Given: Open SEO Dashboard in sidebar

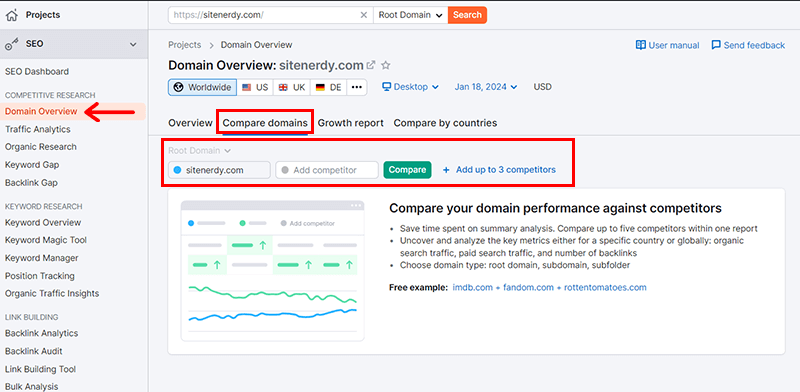Looking at the screenshot, I should point(37,71).
